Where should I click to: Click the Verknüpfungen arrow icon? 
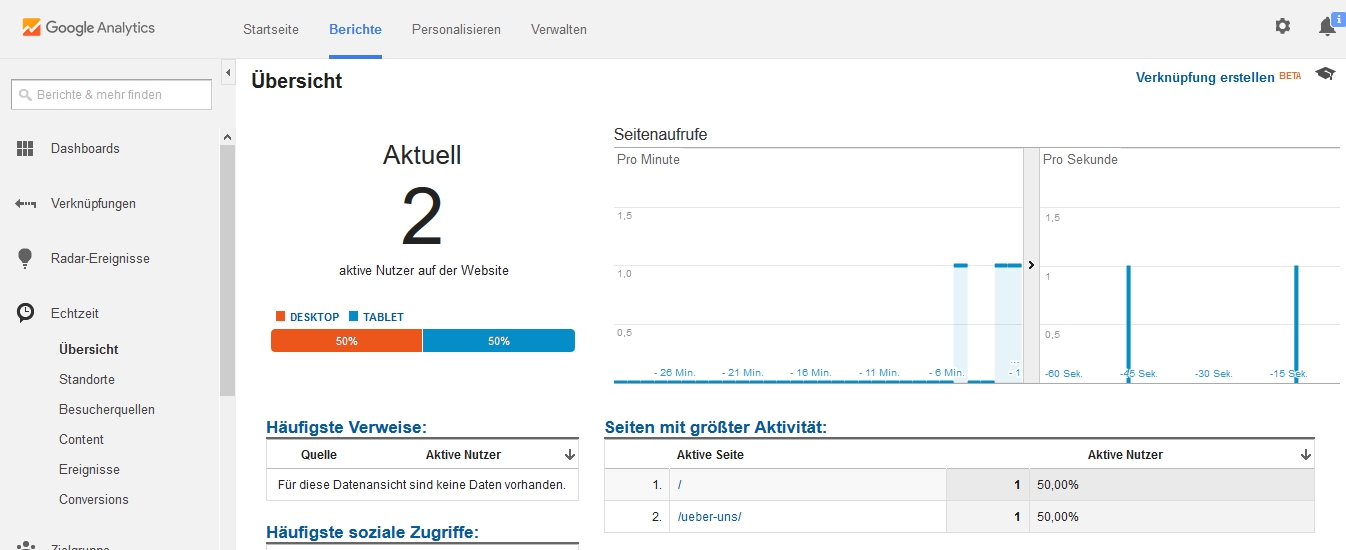click(x=26, y=204)
